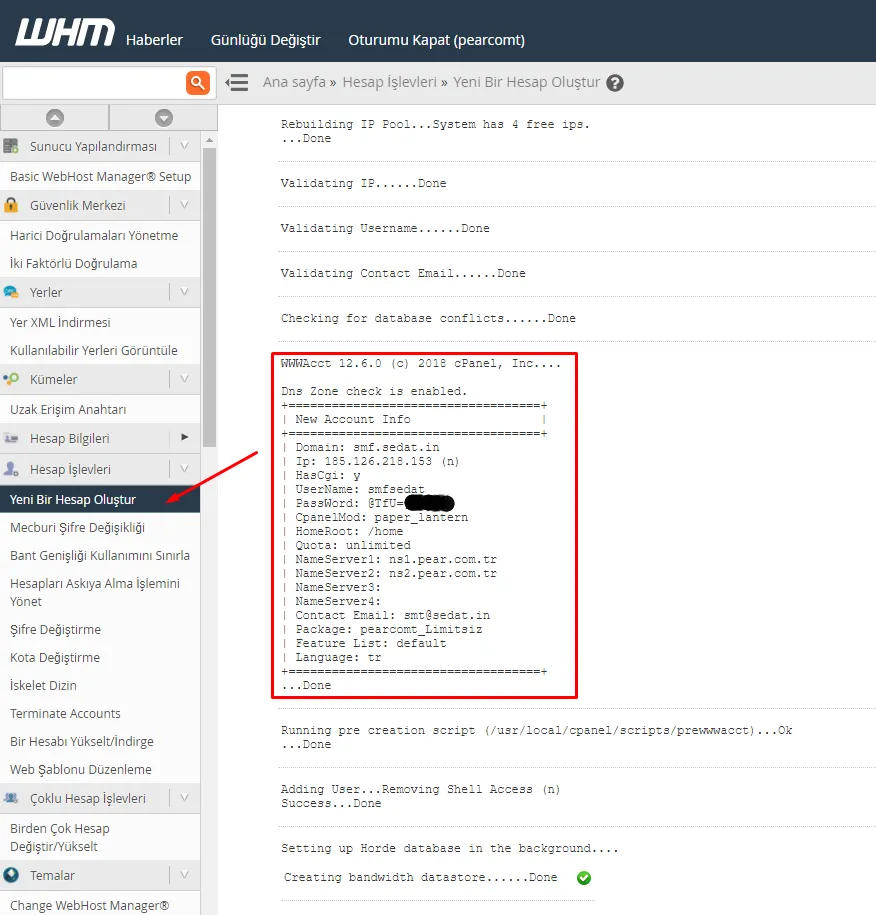Click the Domain: smf.sedat.in line
This screenshot has height=915, width=876.
(x=367, y=448)
